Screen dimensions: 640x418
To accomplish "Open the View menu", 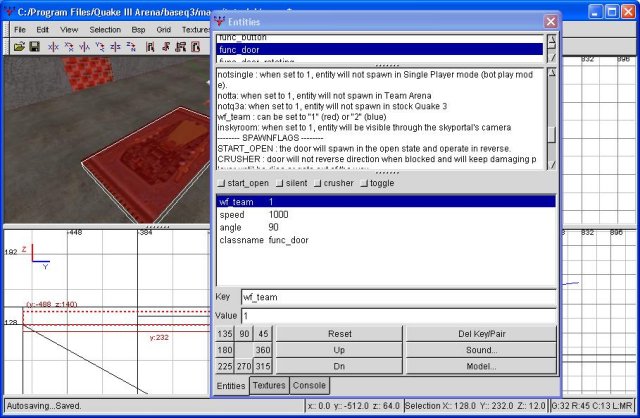I will [x=69, y=30].
